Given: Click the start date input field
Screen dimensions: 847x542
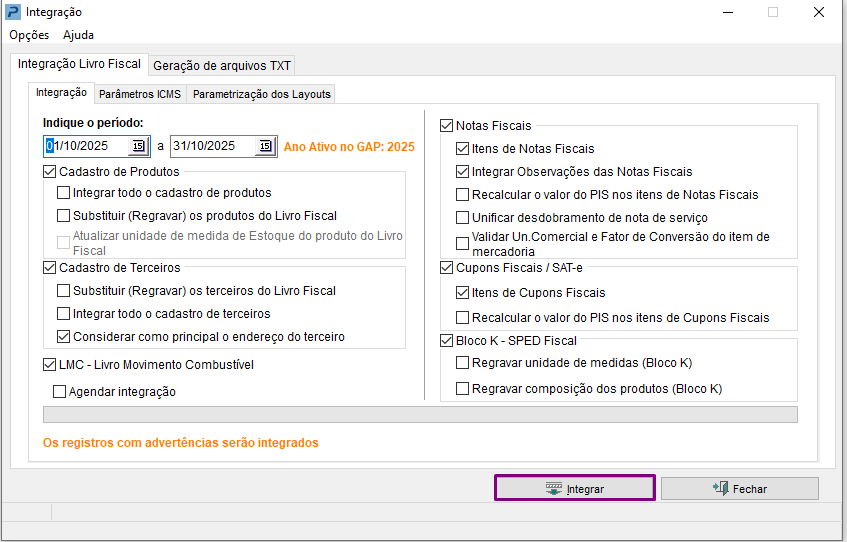Looking at the screenshot, I should click(86, 146).
